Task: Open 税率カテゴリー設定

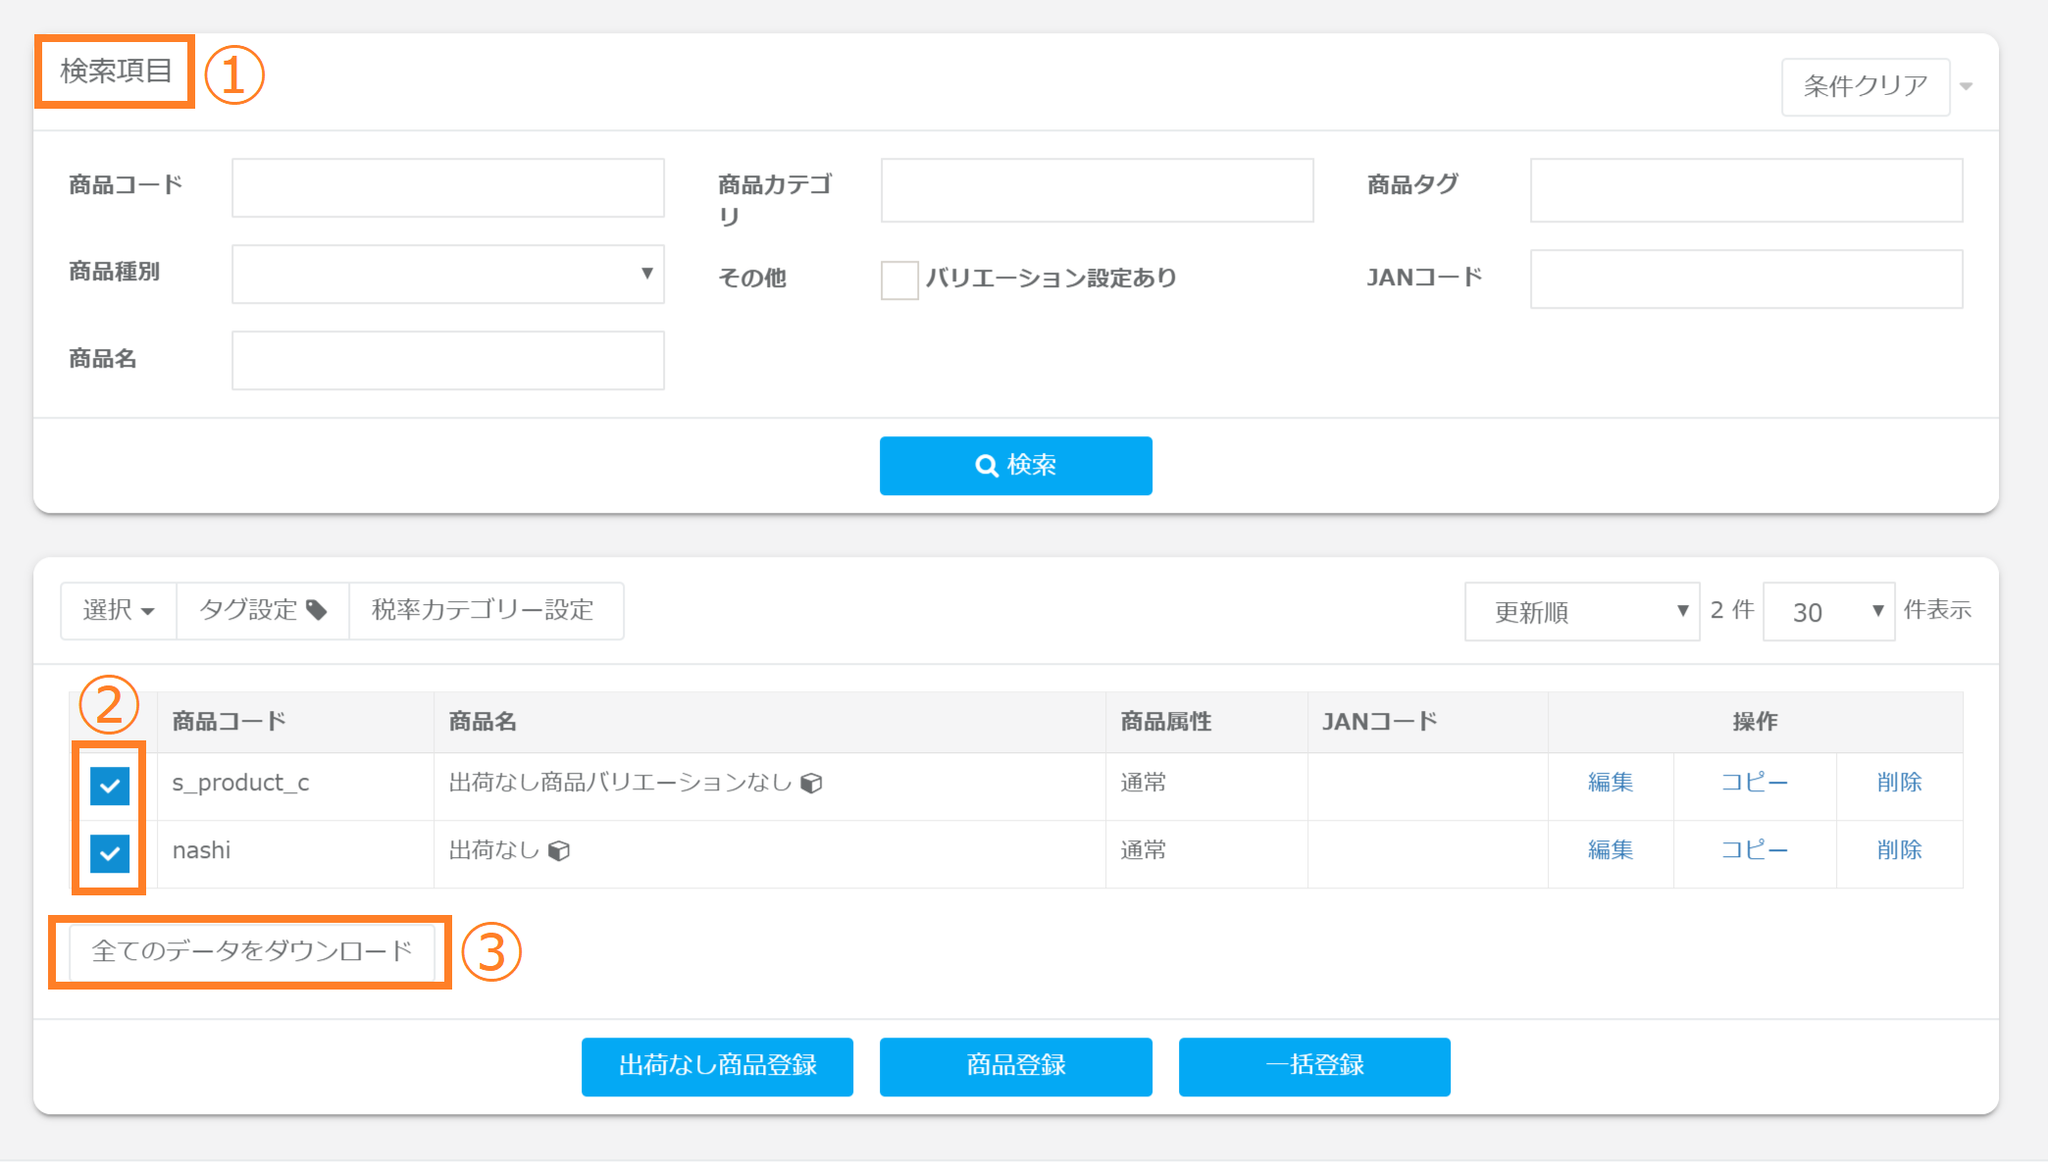Action: (x=484, y=610)
